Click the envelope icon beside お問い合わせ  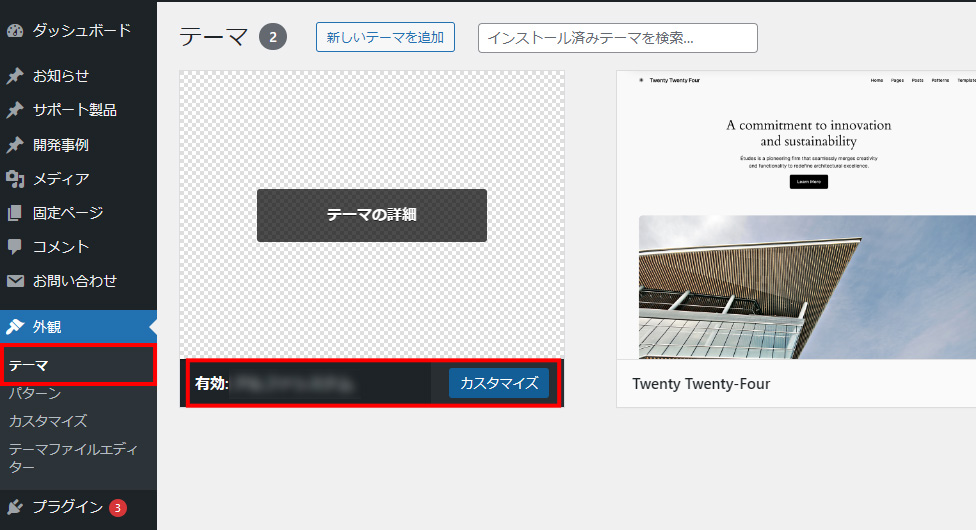click(15, 281)
